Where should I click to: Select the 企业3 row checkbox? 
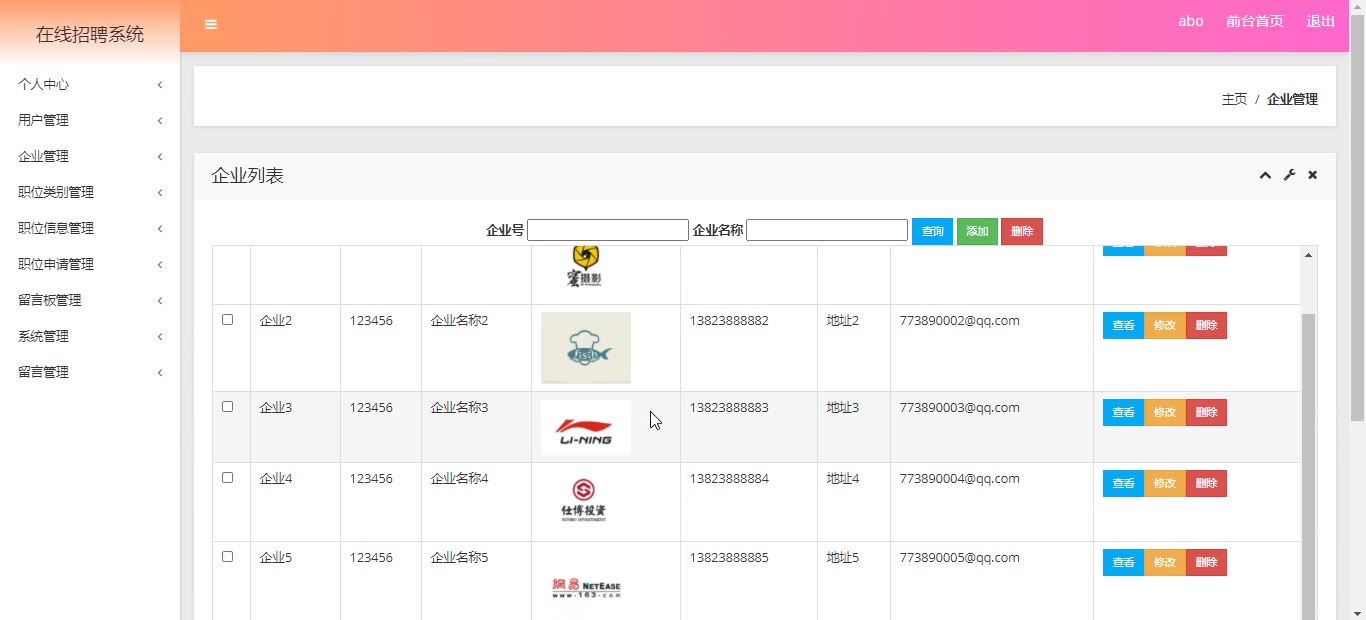227,407
